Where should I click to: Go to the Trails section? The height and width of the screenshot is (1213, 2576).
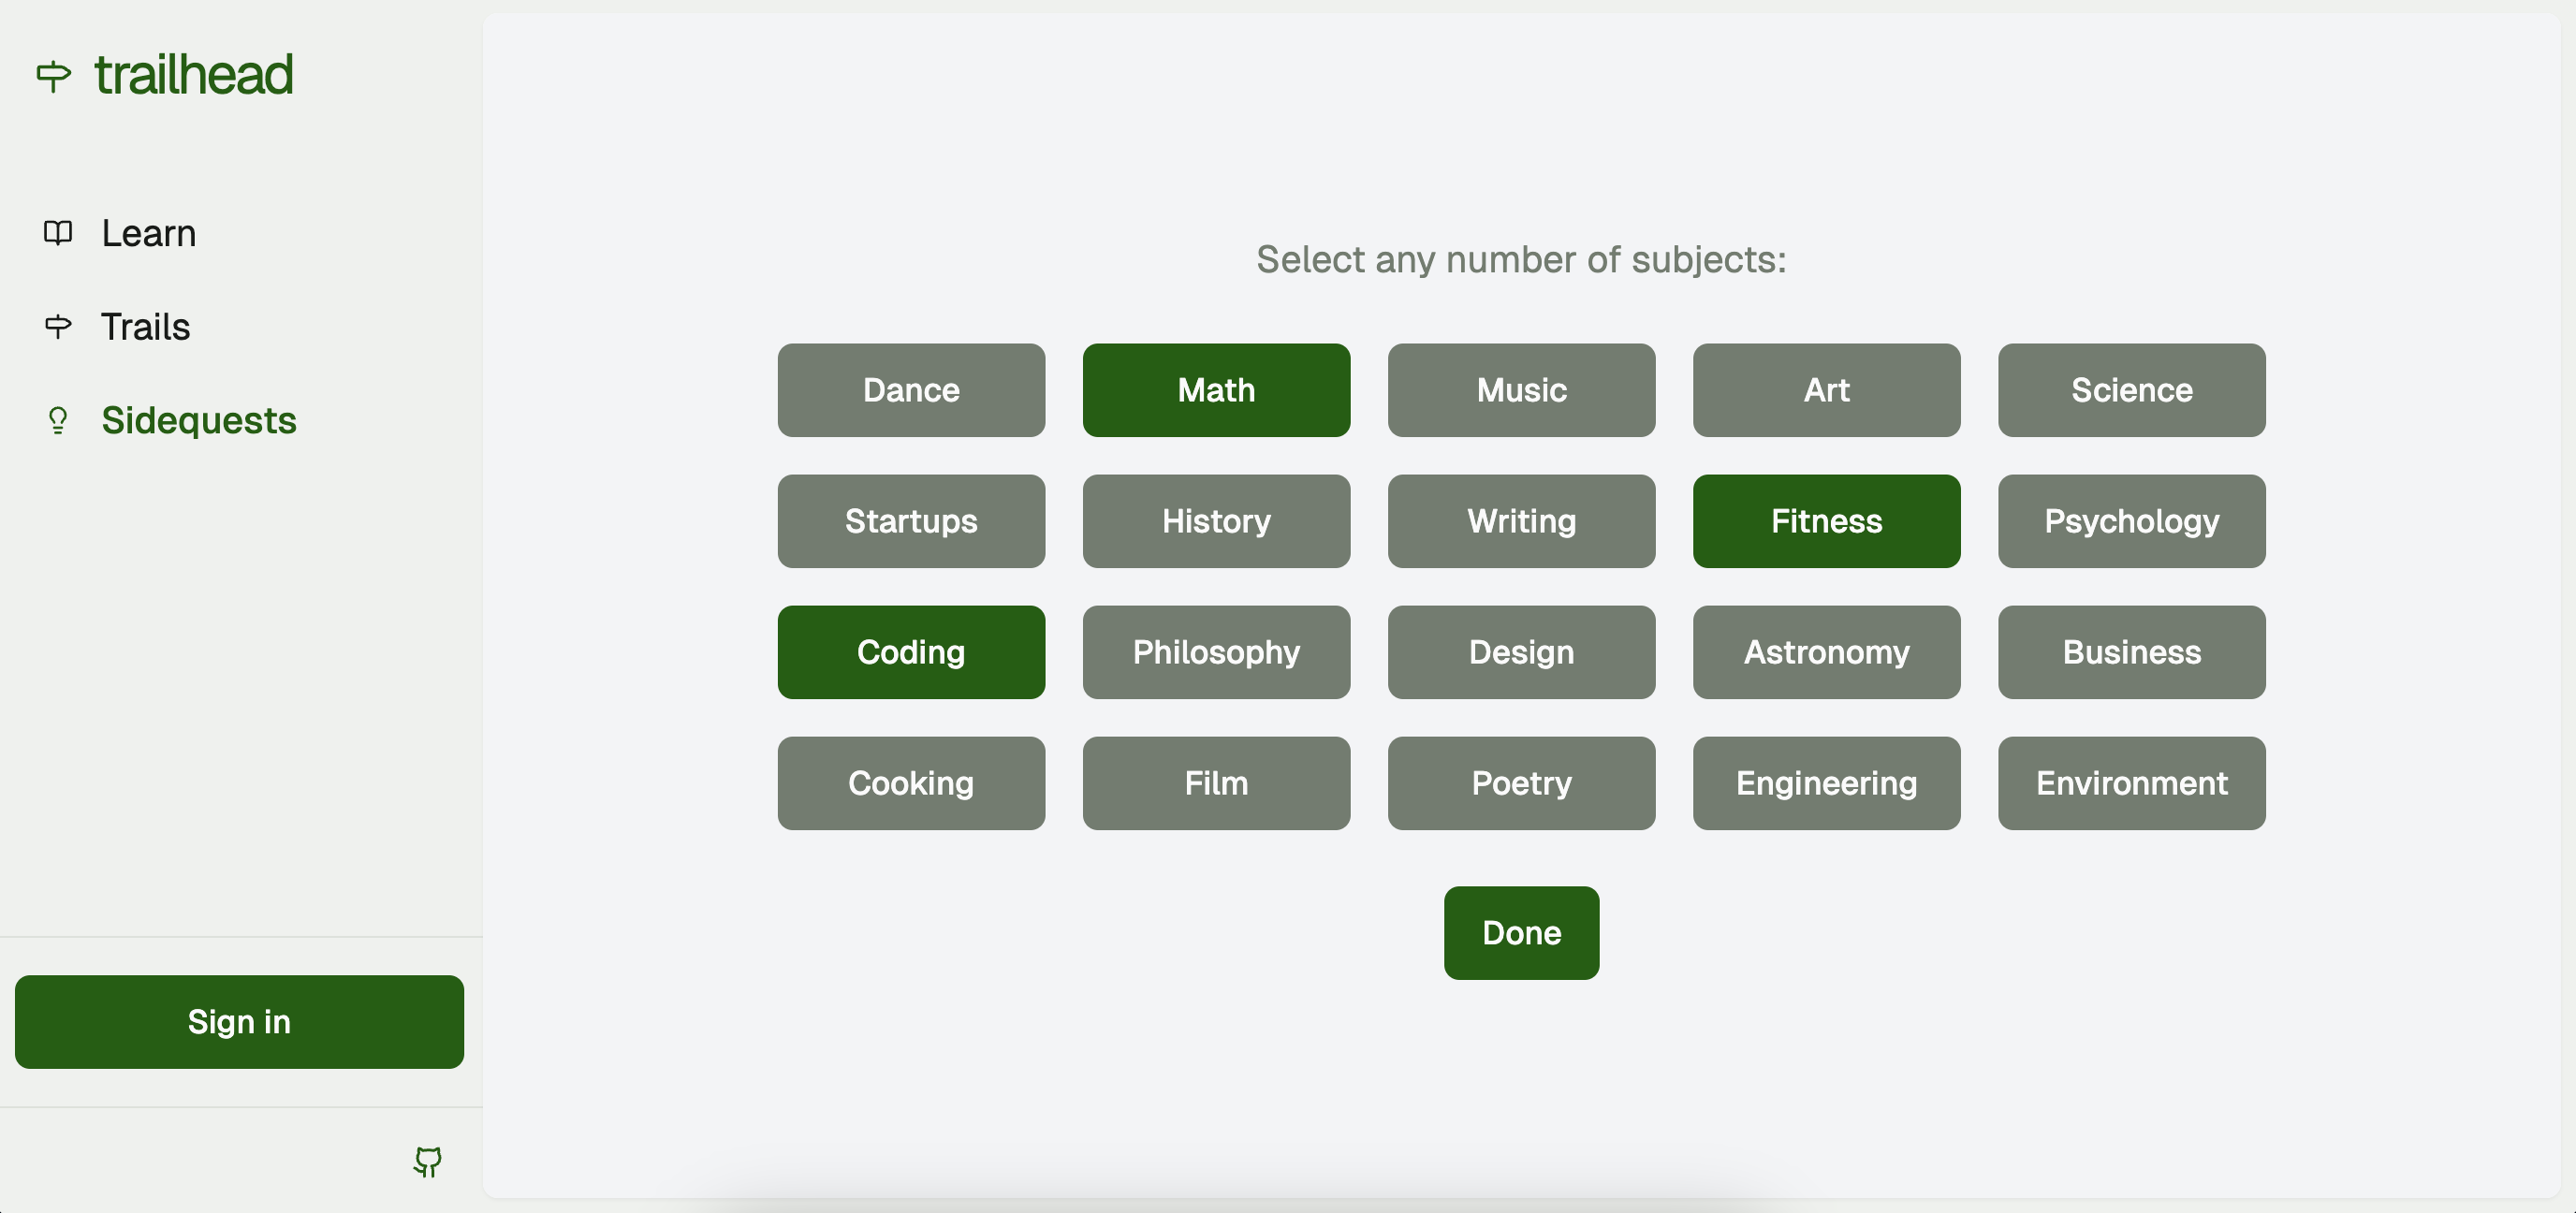145,326
